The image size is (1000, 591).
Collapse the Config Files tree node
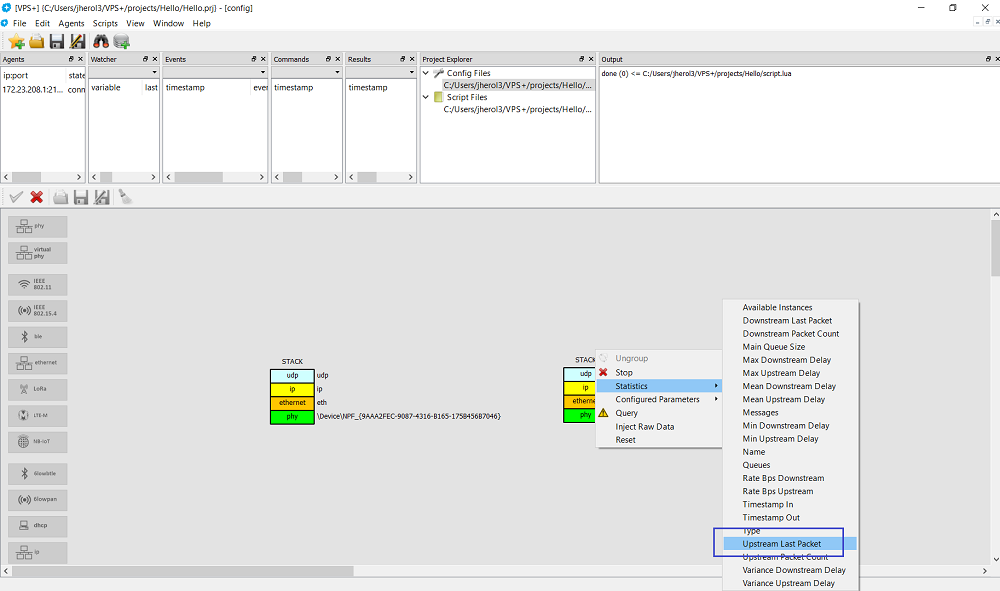coord(427,73)
